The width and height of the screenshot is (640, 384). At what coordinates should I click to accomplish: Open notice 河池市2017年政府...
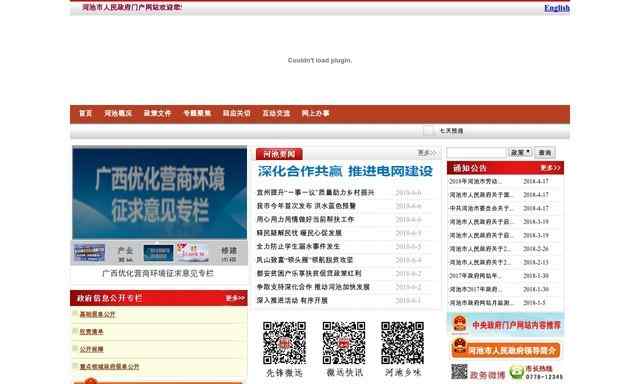pos(476,289)
